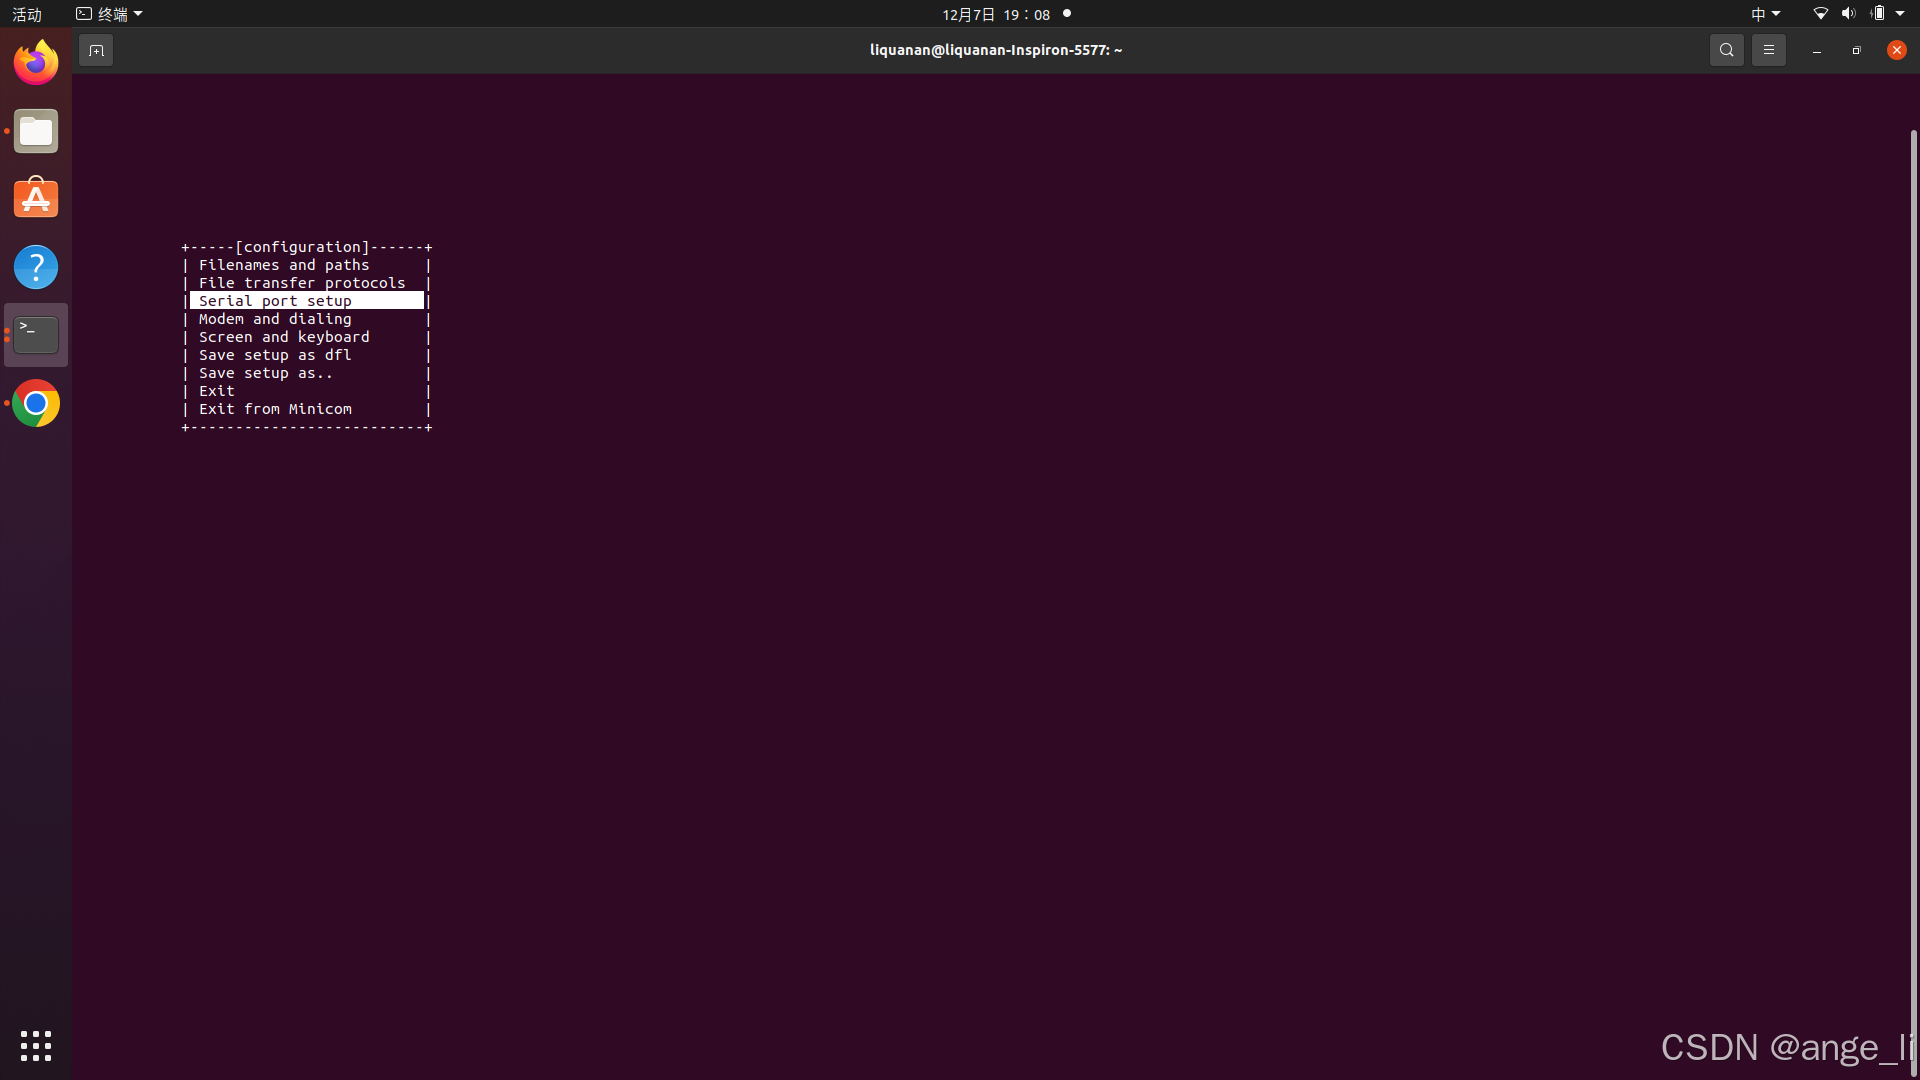Screen dimensions: 1920x1080
Task: Restore the terminal window size
Action: click(1856, 50)
